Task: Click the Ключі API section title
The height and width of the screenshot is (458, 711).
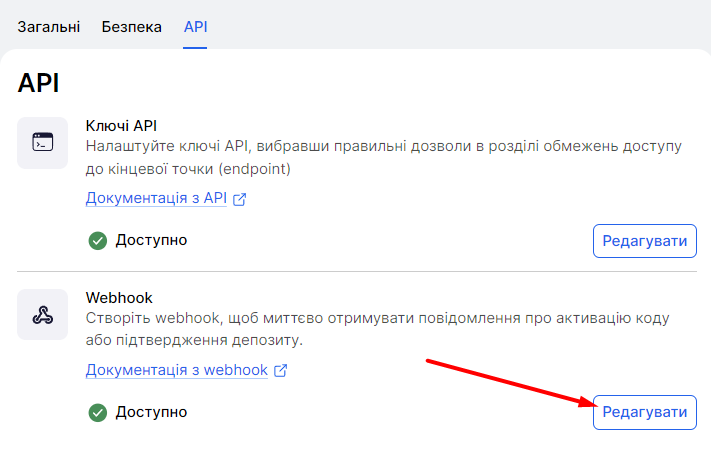Action: point(122,125)
